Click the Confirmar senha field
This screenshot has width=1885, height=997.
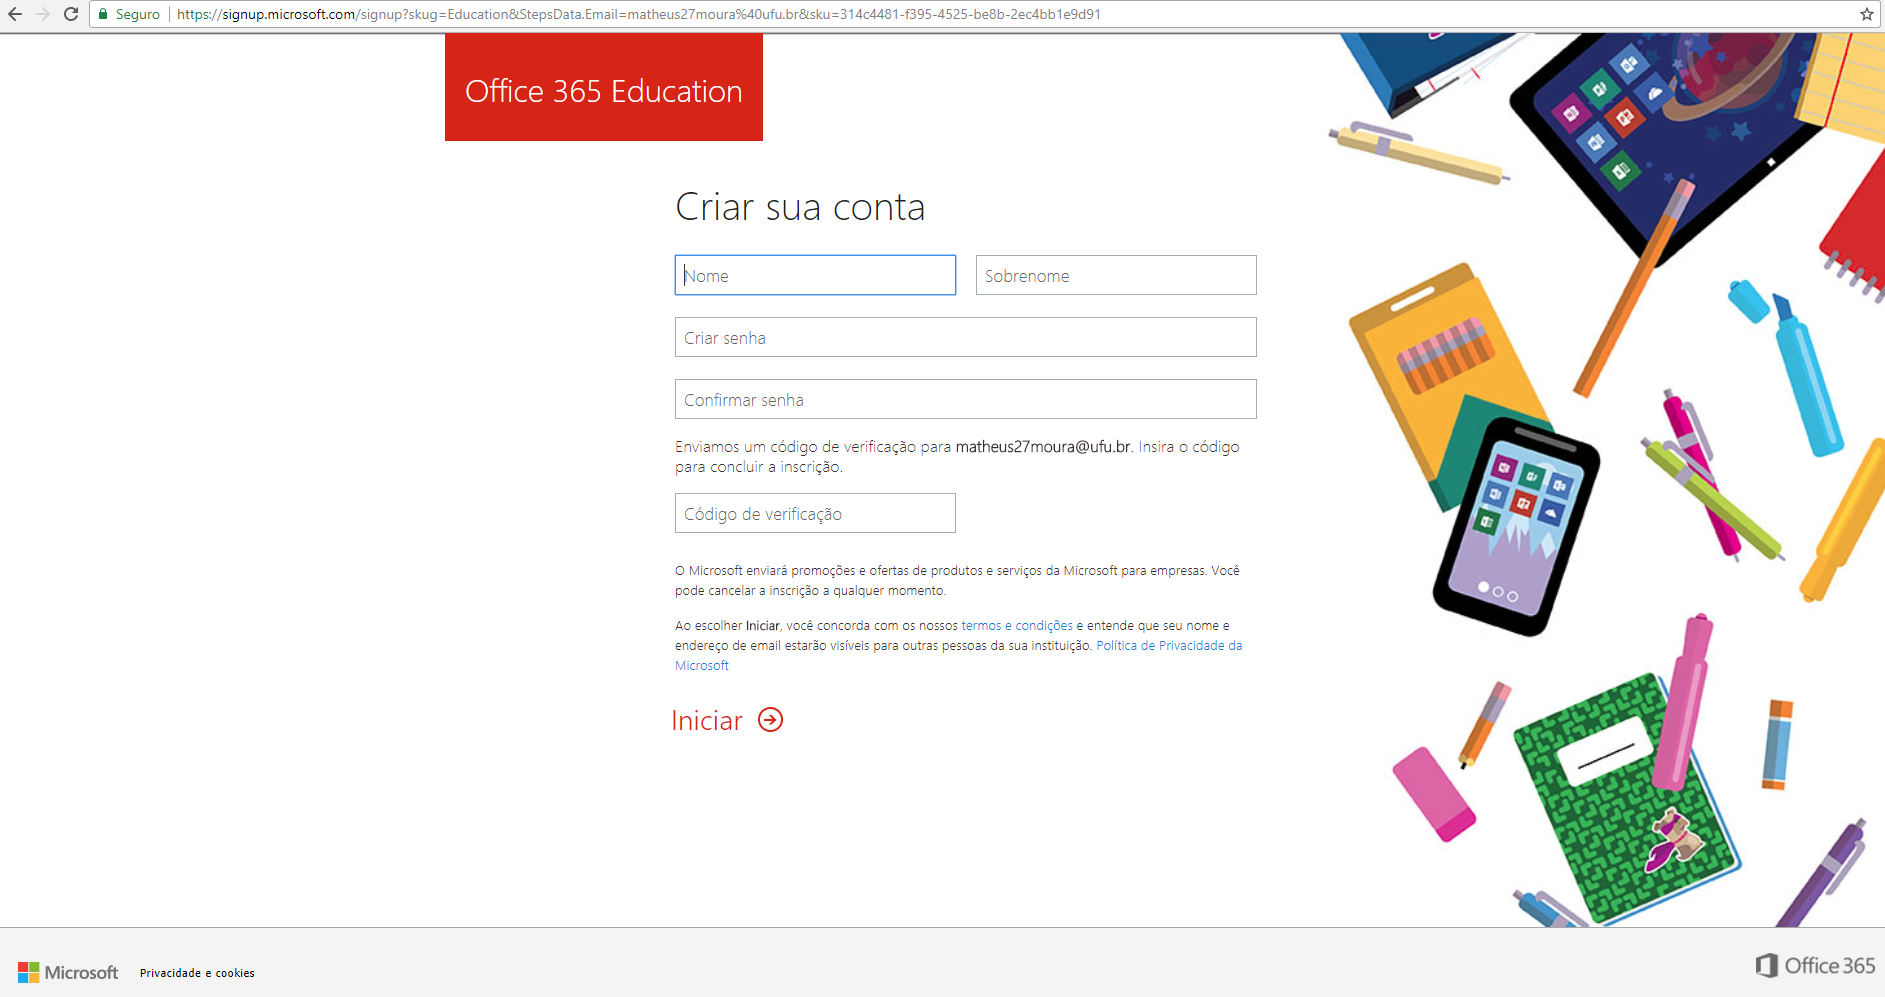tap(966, 399)
